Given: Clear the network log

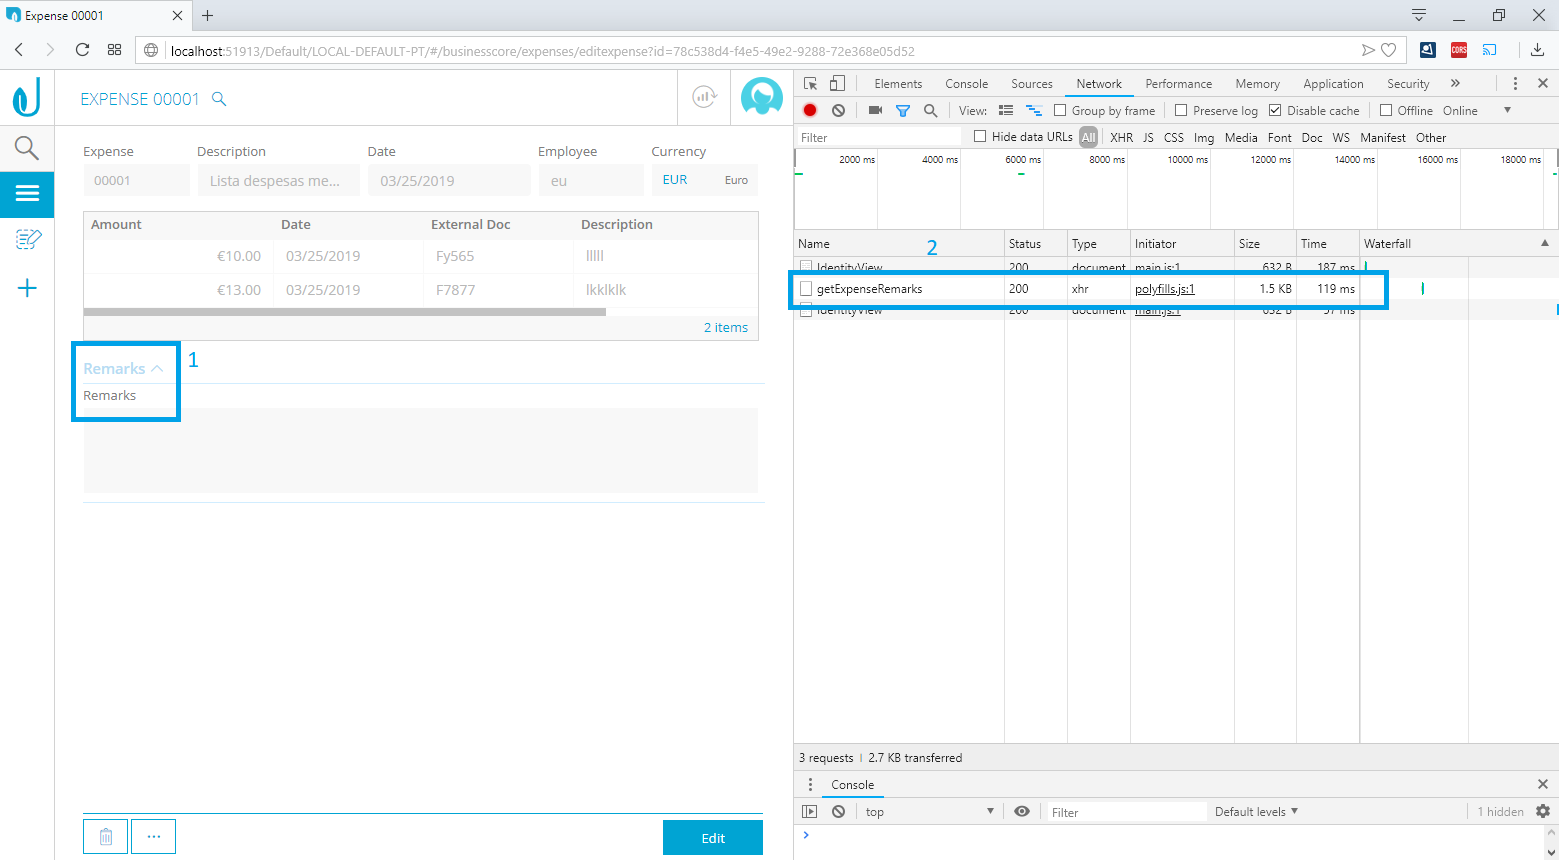Looking at the screenshot, I should pos(839,110).
